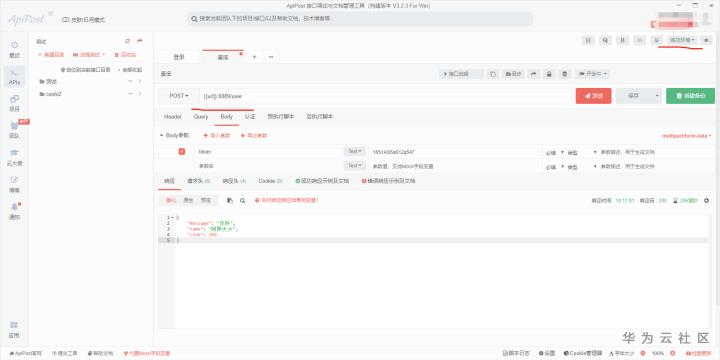This screenshot has height=360, width=720.
Task: Open the 流程测试 dropdown in sidebar
Action: [89, 55]
